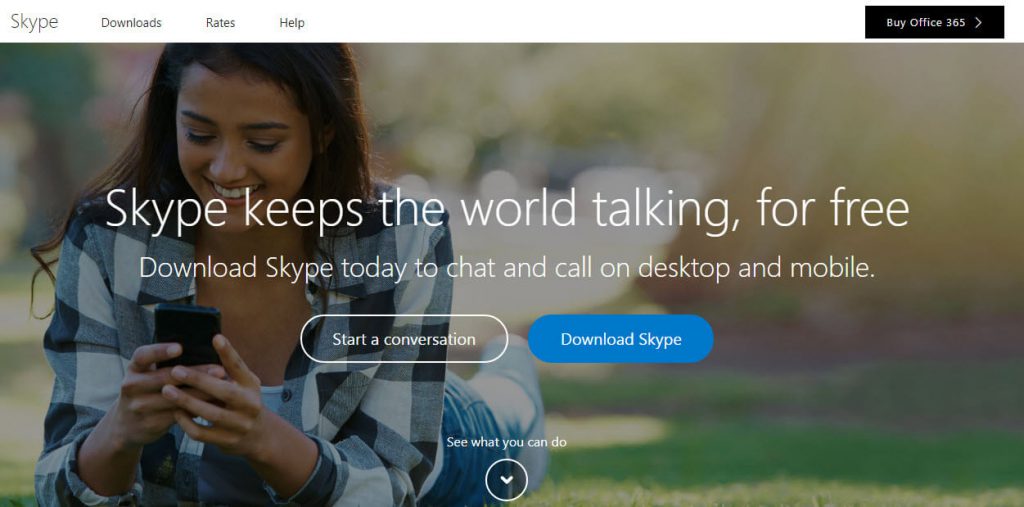Open the Help navigation link
Image resolution: width=1024 pixels, height=507 pixels.
(292, 23)
